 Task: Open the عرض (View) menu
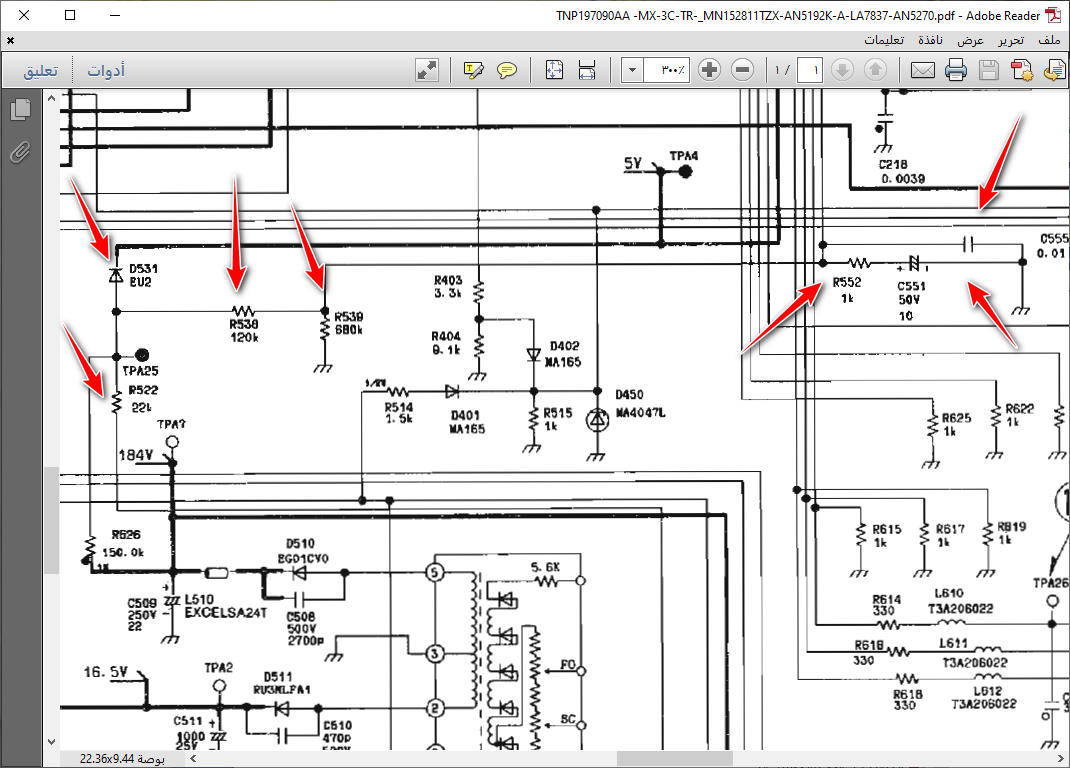click(970, 40)
